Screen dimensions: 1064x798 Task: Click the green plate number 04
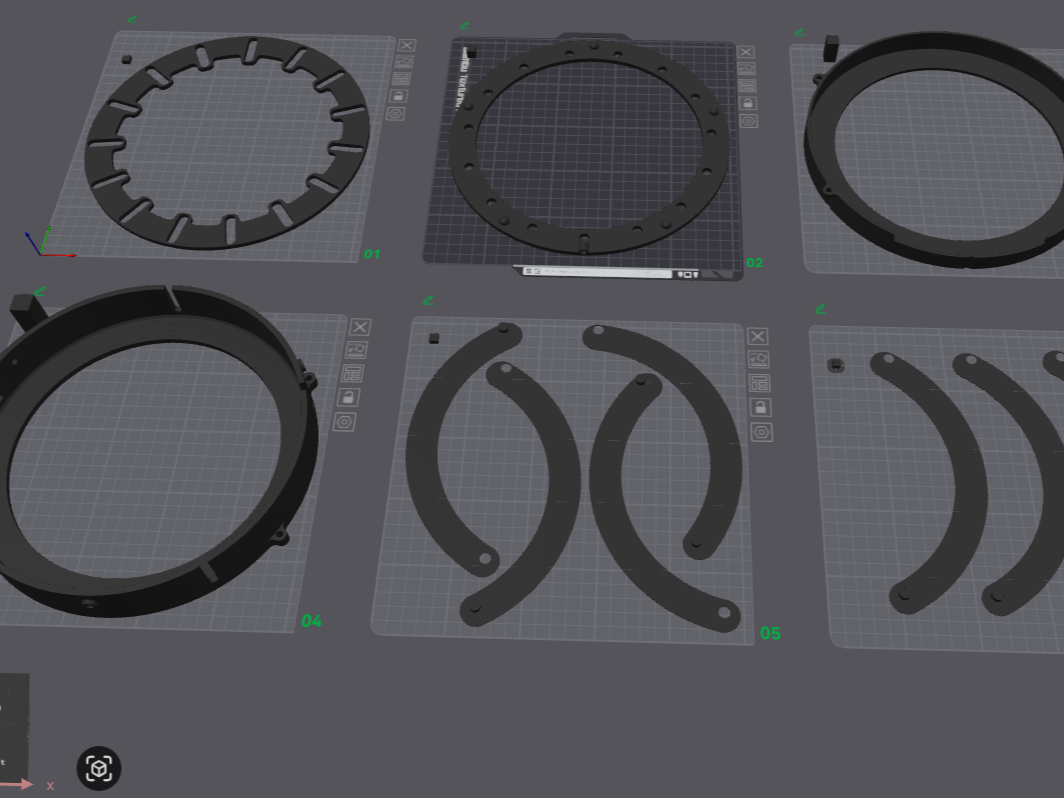(311, 621)
